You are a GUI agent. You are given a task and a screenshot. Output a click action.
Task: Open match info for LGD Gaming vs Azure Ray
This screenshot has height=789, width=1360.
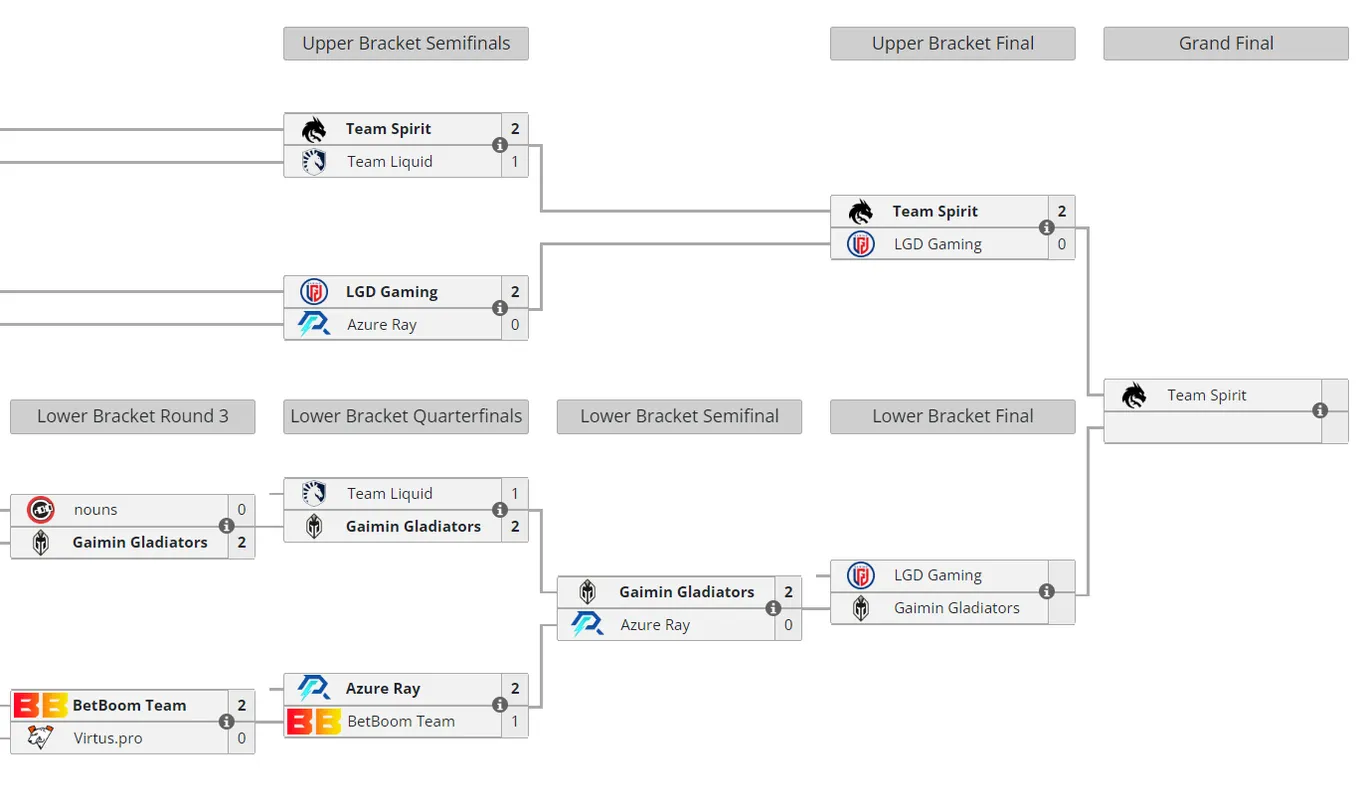tap(500, 308)
